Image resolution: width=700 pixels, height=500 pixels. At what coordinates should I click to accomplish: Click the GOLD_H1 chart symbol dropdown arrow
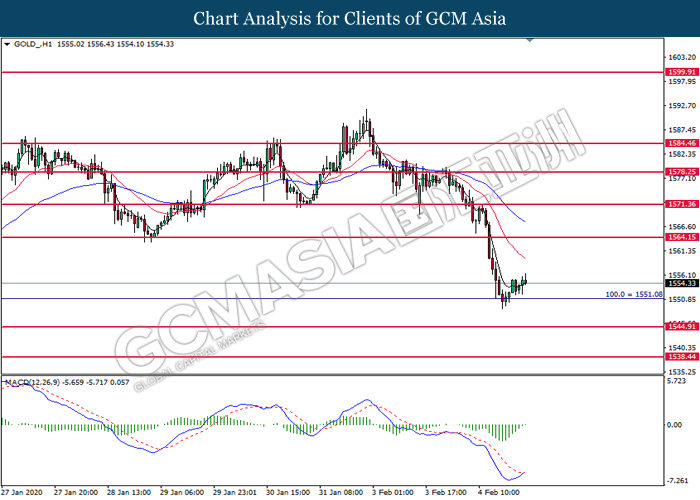pyautogui.click(x=7, y=44)
